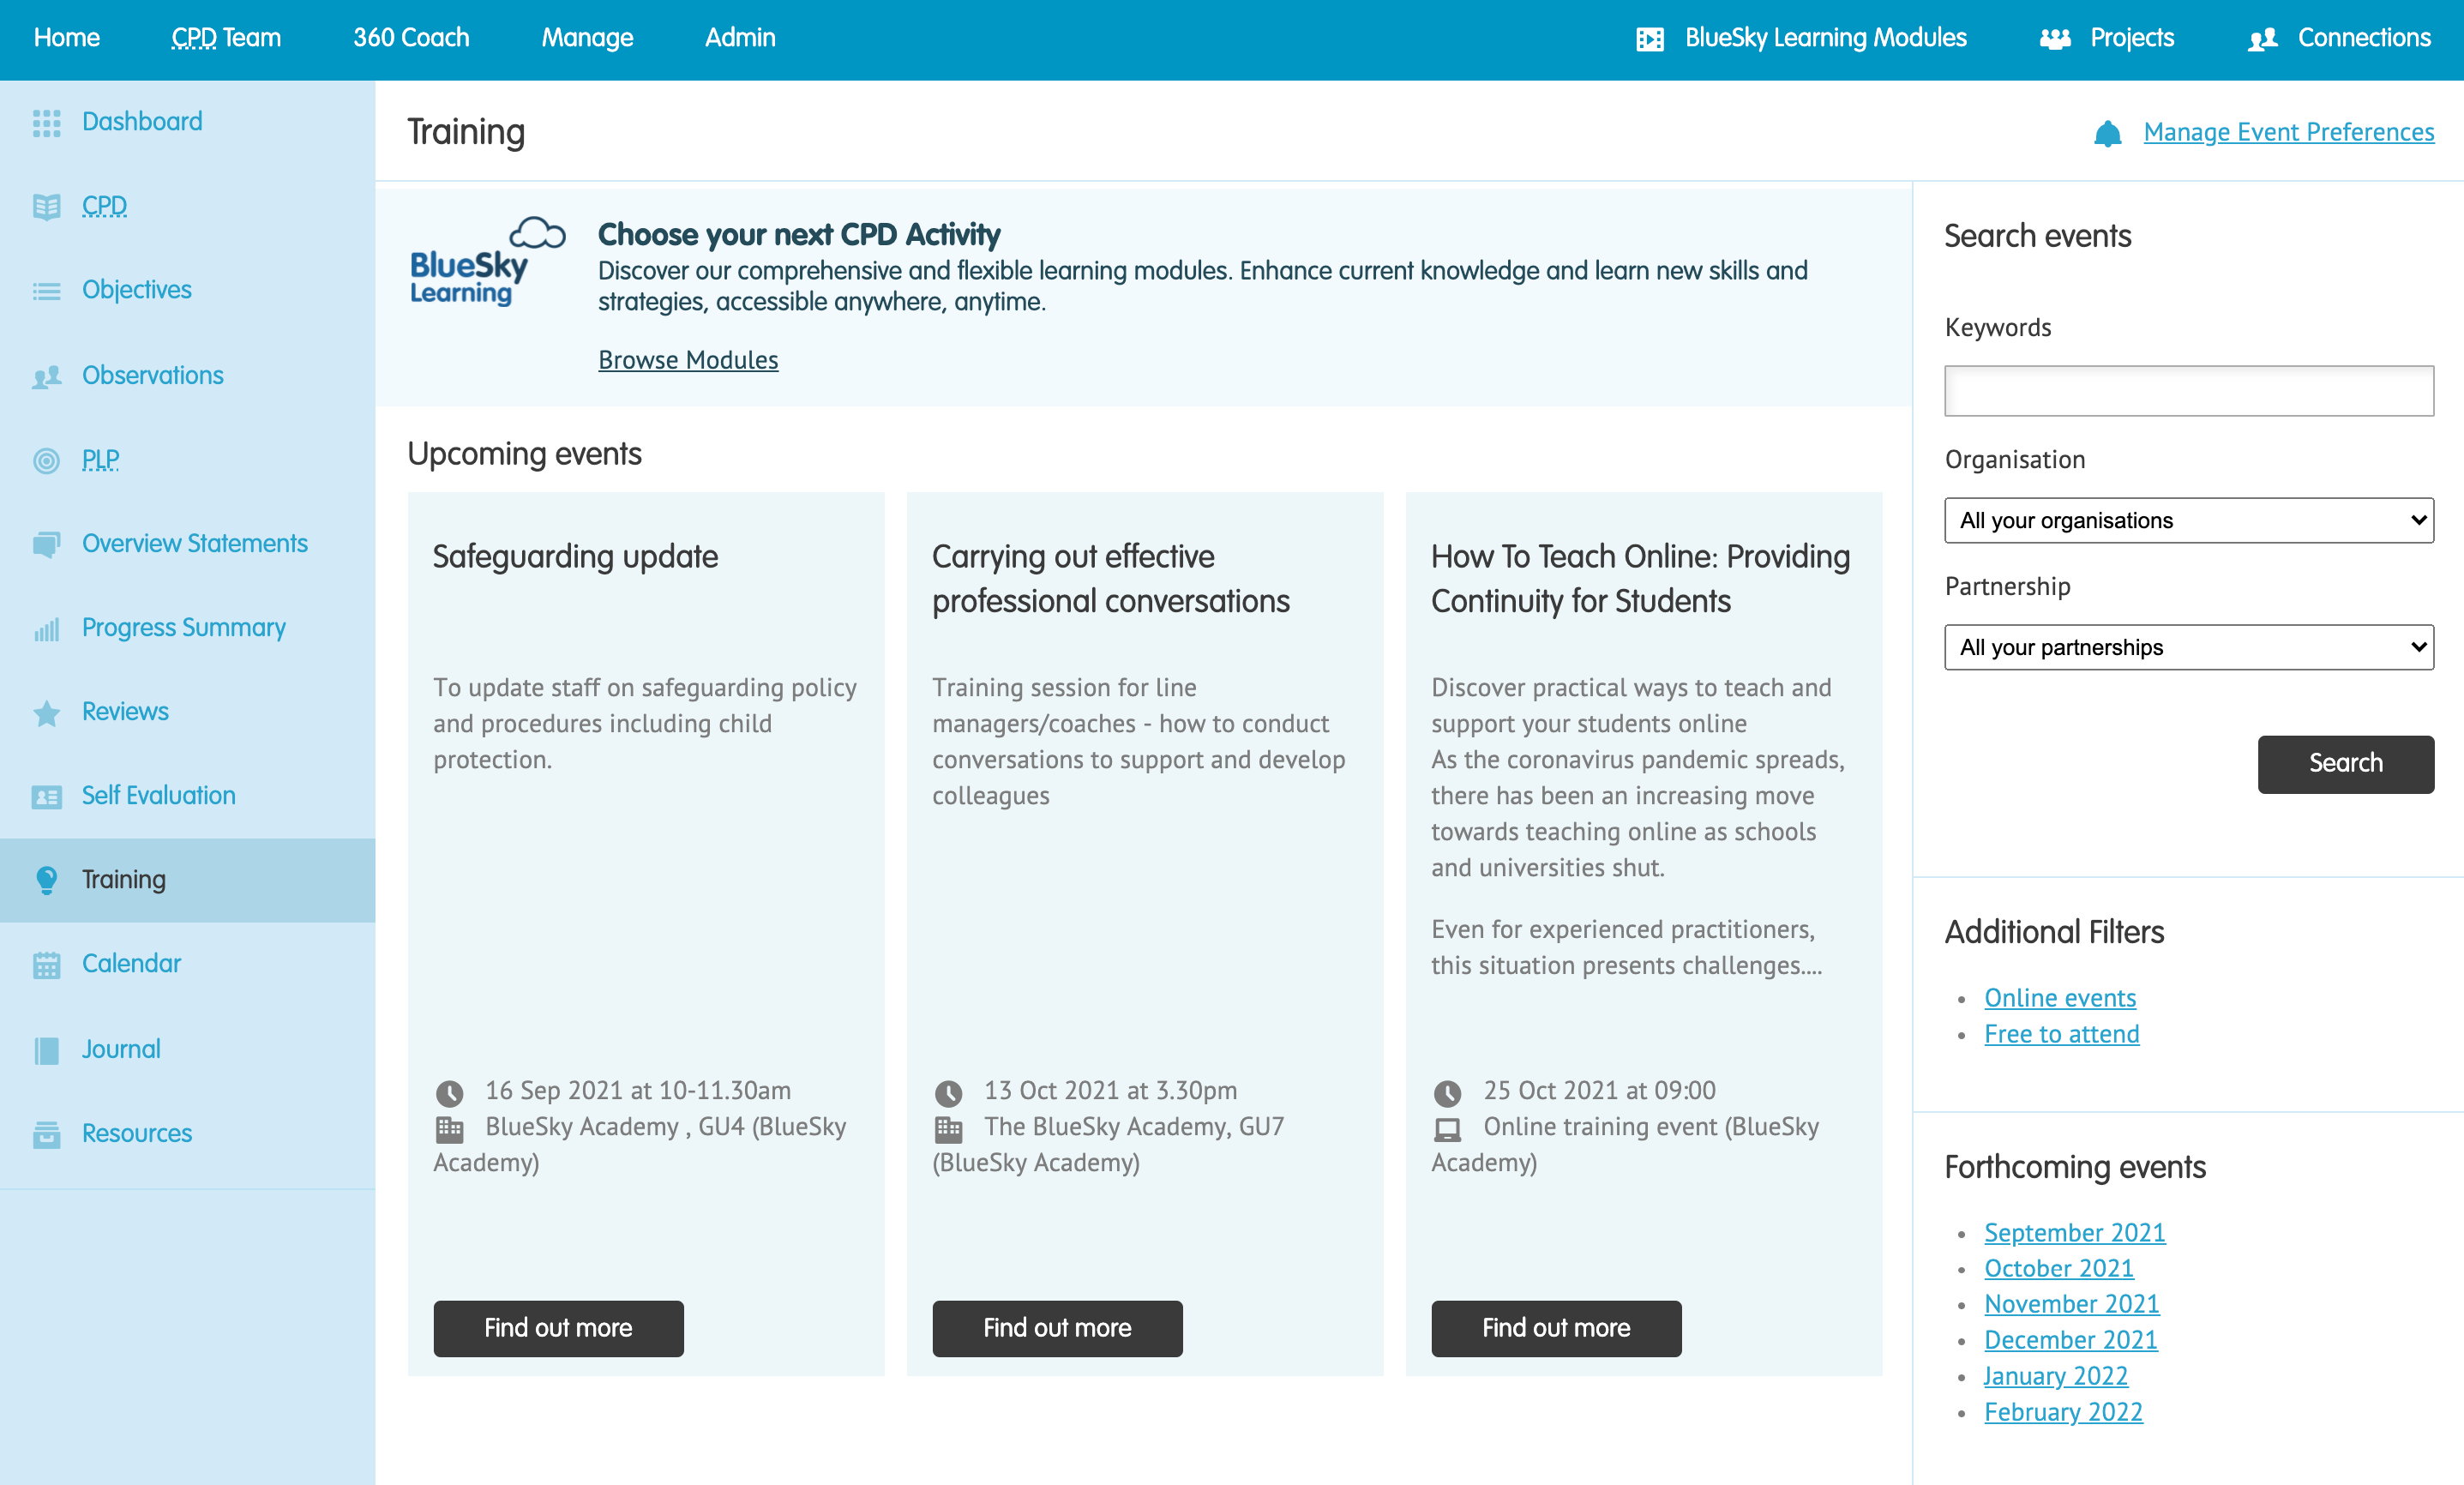This screenshot has height=1485, width=2464.
Task: Click the building icon on Safeguarding update card
Action: [449, 1129]
